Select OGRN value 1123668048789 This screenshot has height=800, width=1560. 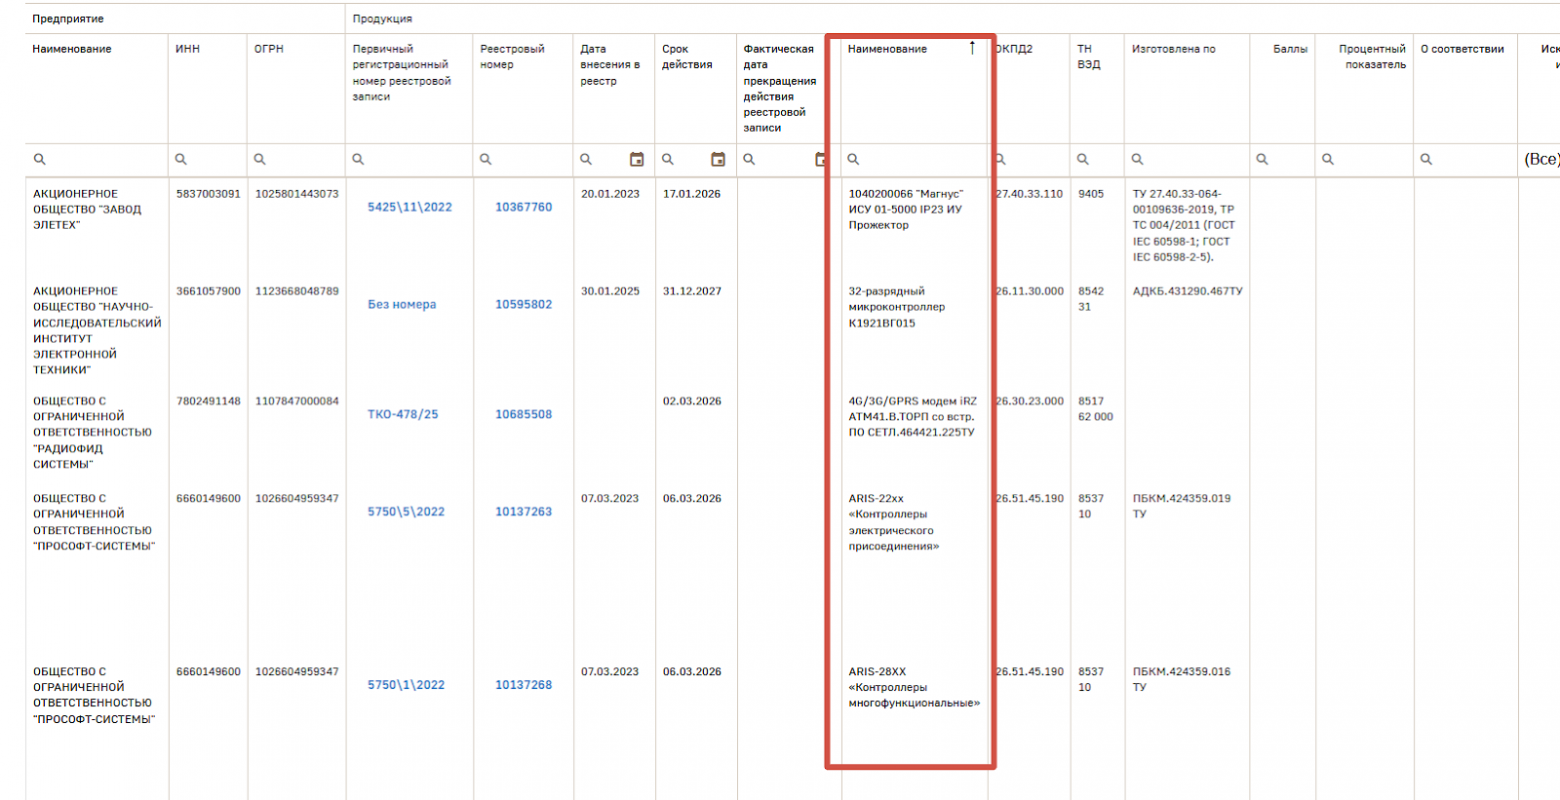pyautogui.click(x=297, y=291)
